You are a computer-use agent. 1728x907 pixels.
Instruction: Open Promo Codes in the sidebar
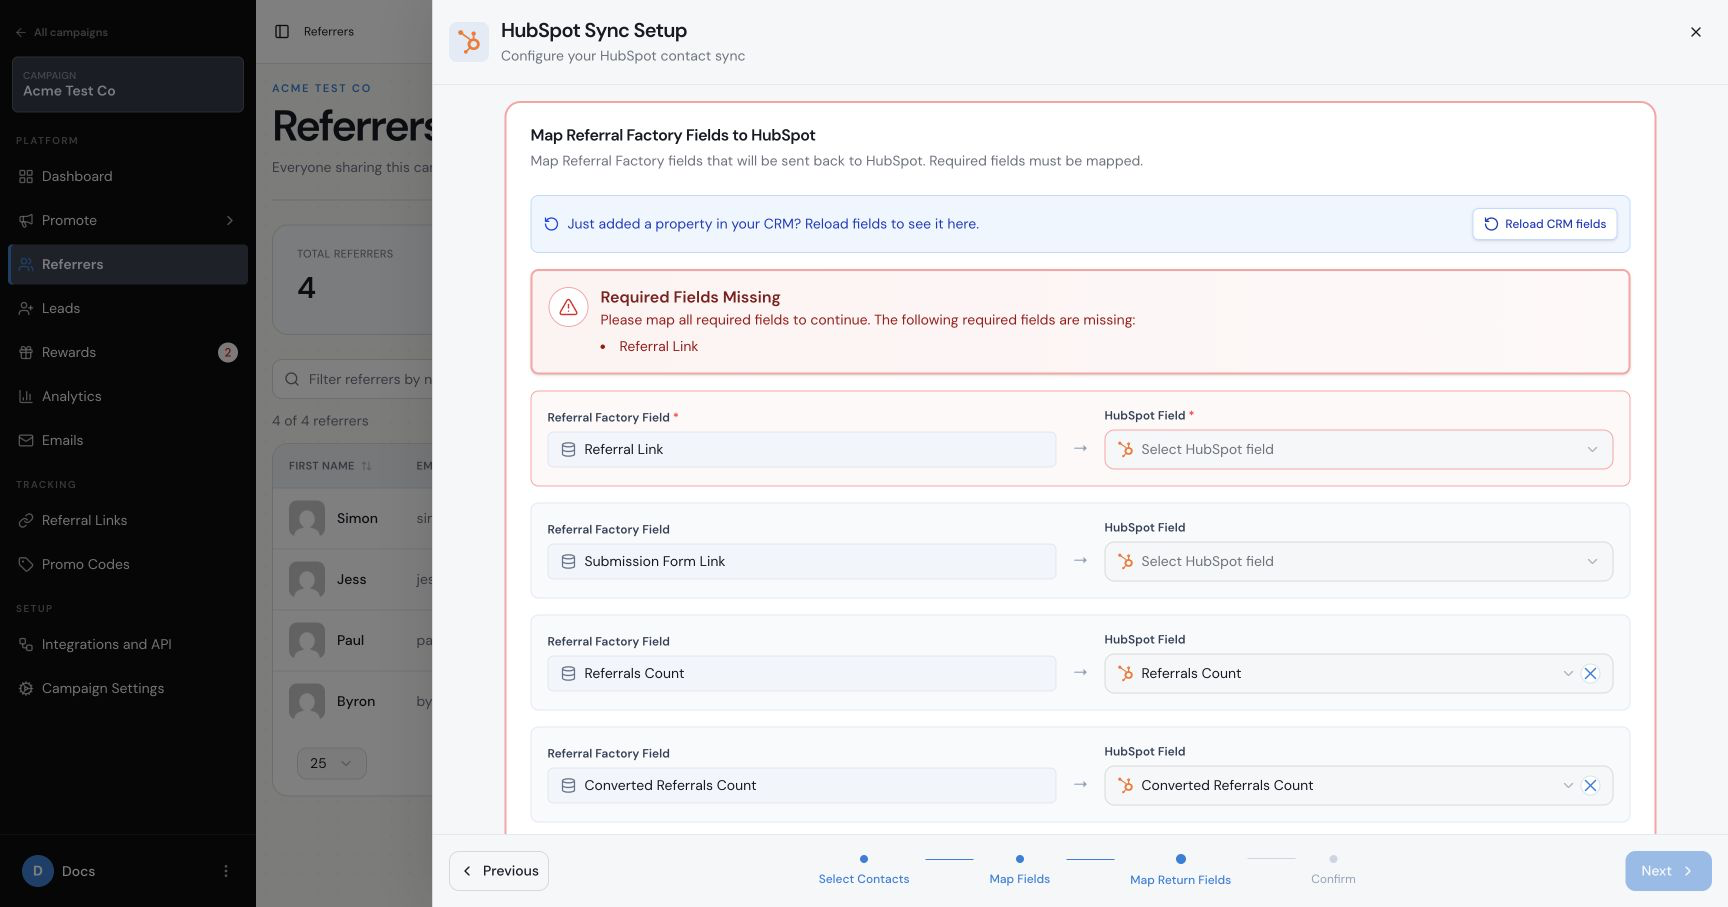click(x=128, y=564)
